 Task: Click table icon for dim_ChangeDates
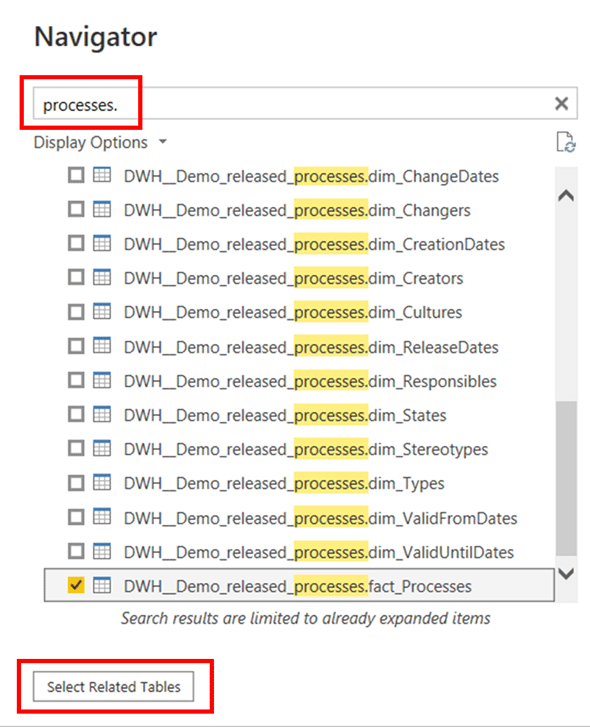pos(102,175)
